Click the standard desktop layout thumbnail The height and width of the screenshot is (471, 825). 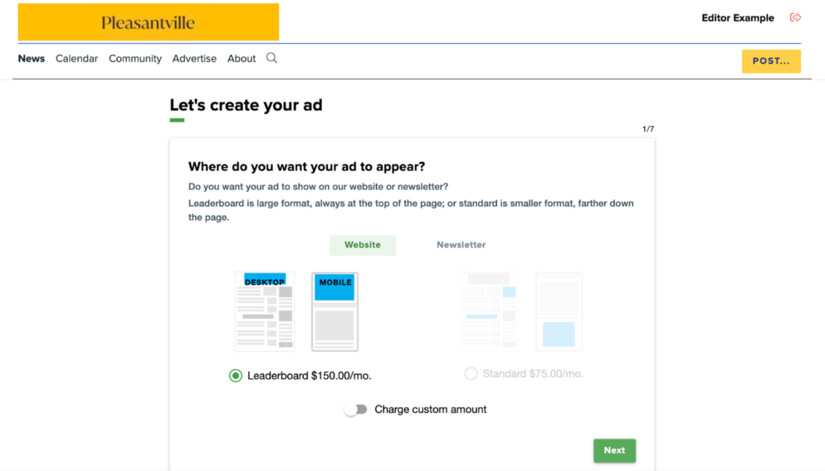(x=489, y=311)
